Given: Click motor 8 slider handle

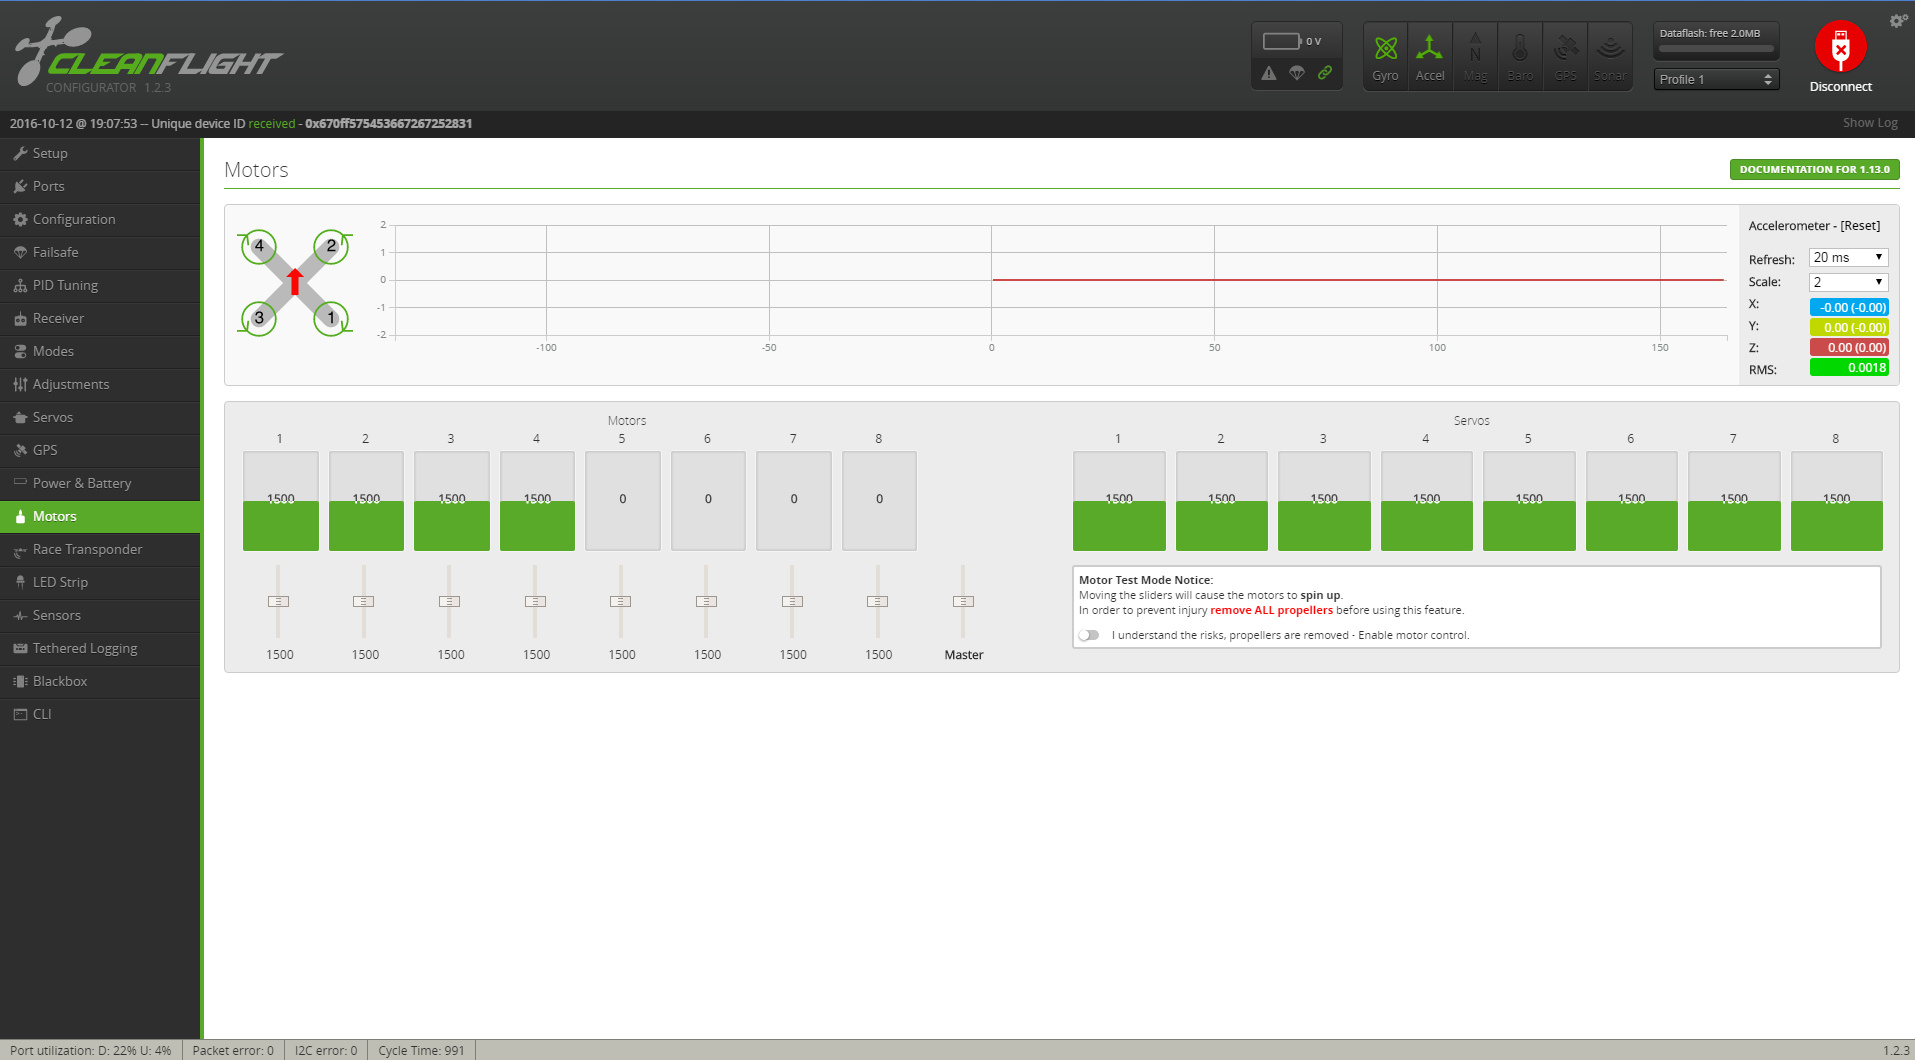Looking at the screenshot, I should pyautogui.click(x=877, y=601).
